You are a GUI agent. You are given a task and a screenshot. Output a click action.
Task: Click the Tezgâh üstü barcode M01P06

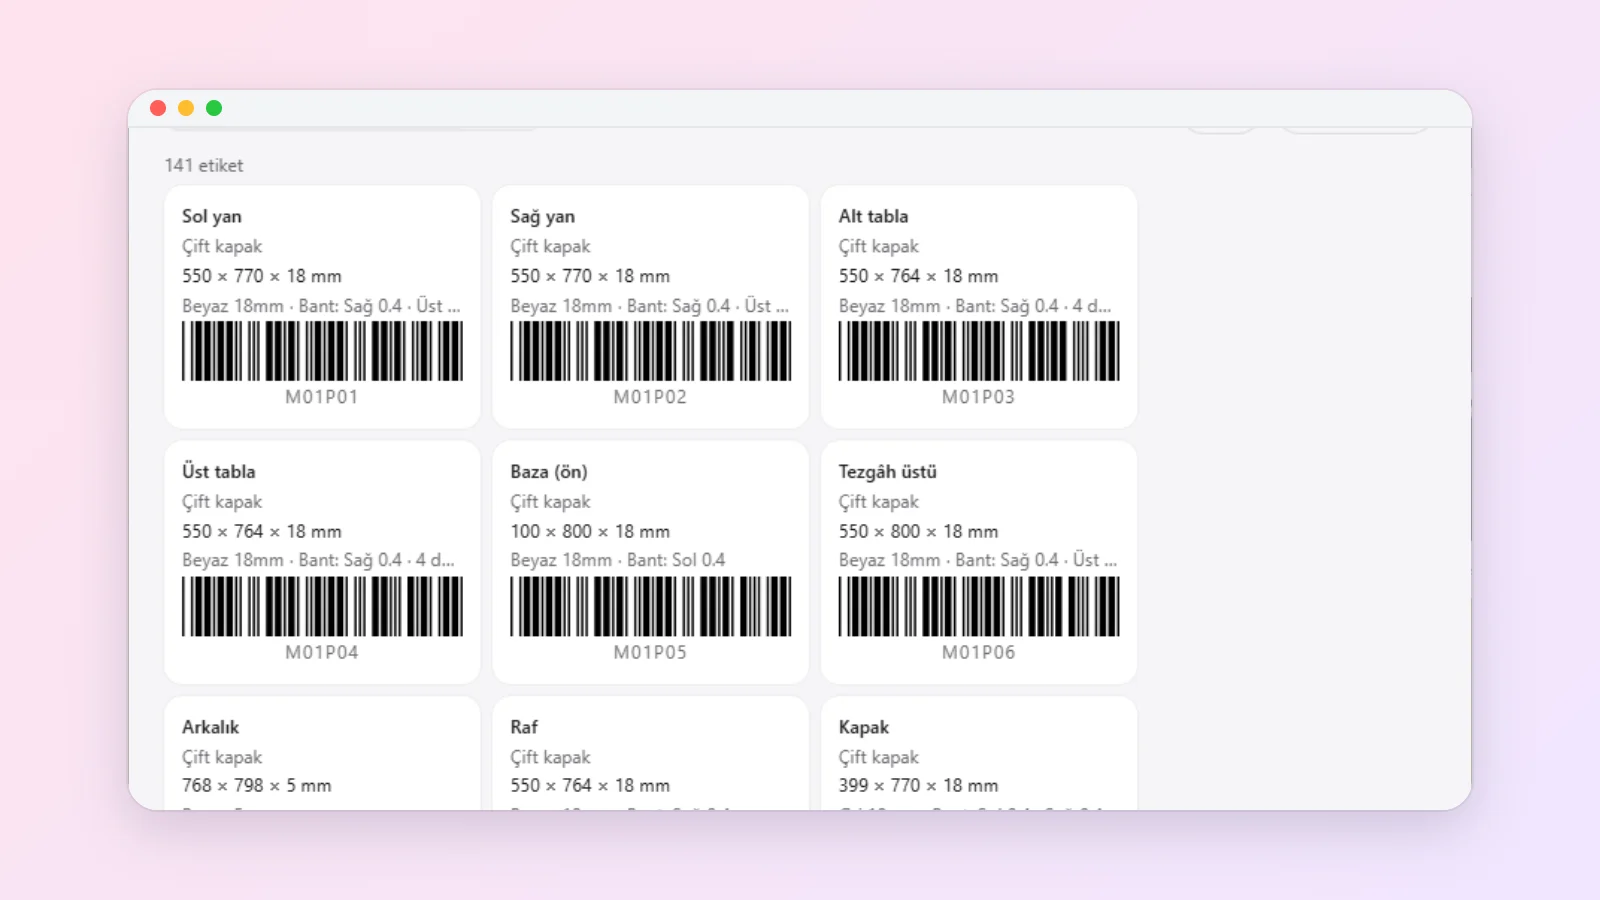(979, 606)
